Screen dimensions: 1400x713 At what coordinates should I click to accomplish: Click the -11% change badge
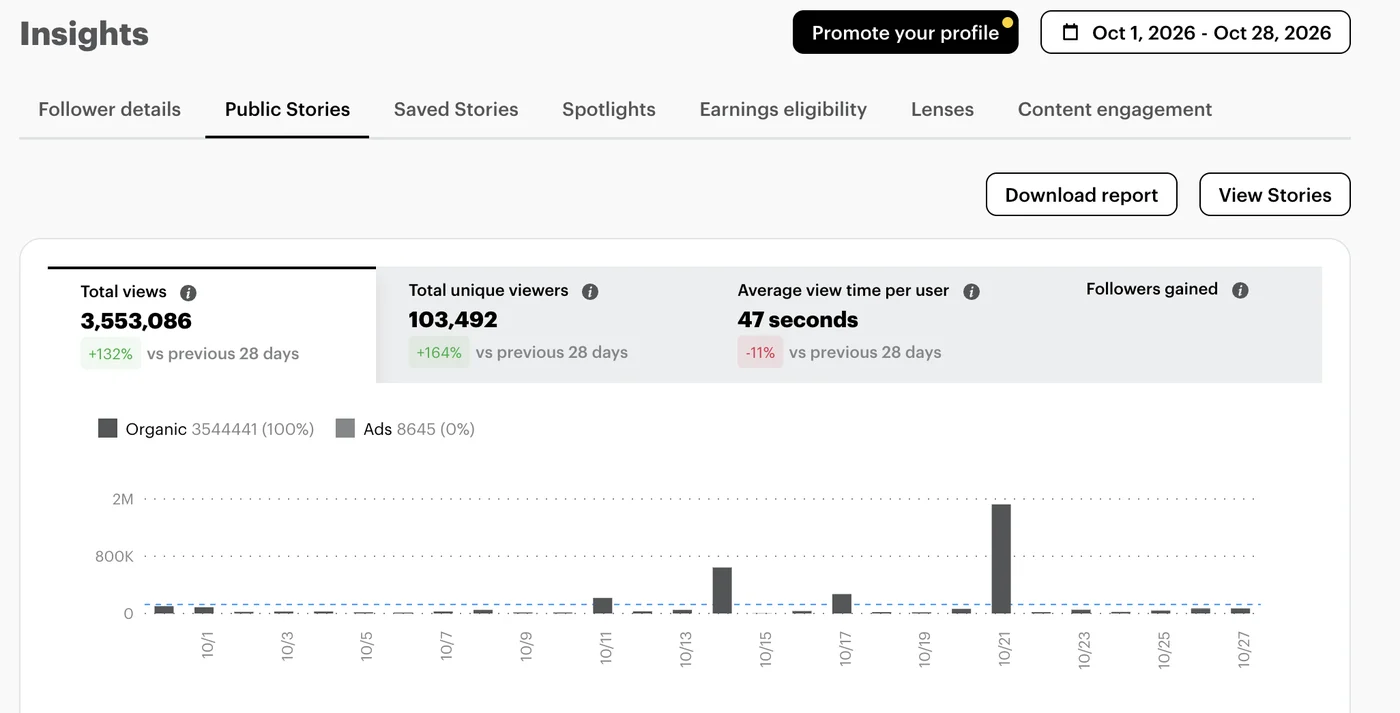pyautogui.click(x=760, y=352)
